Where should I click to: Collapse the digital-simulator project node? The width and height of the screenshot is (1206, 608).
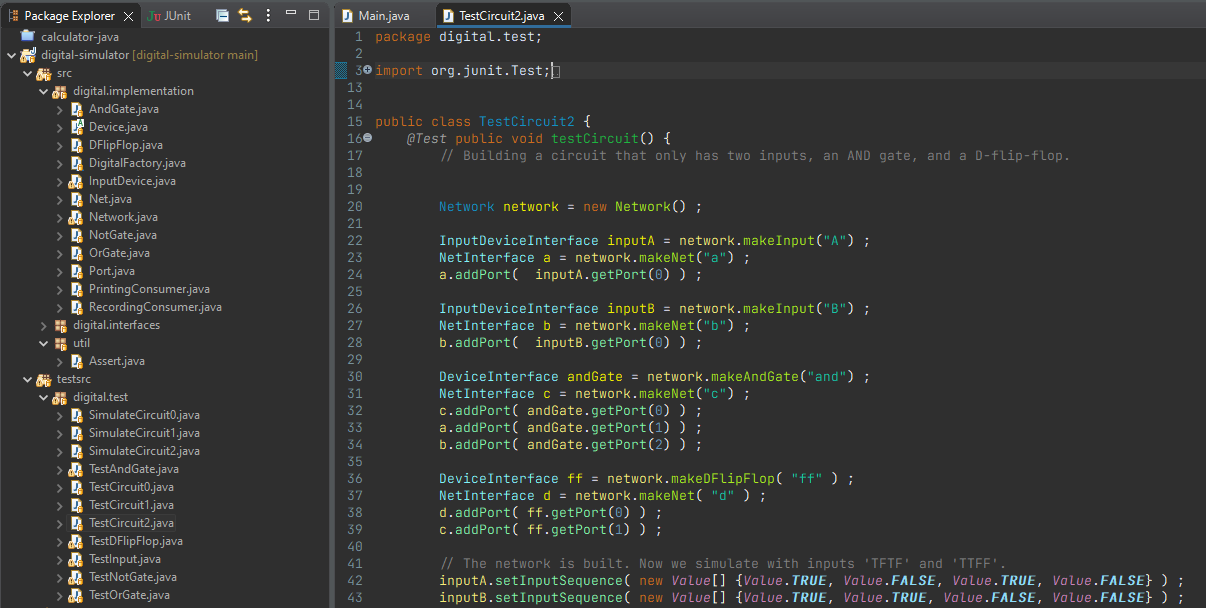pos(11,55)
